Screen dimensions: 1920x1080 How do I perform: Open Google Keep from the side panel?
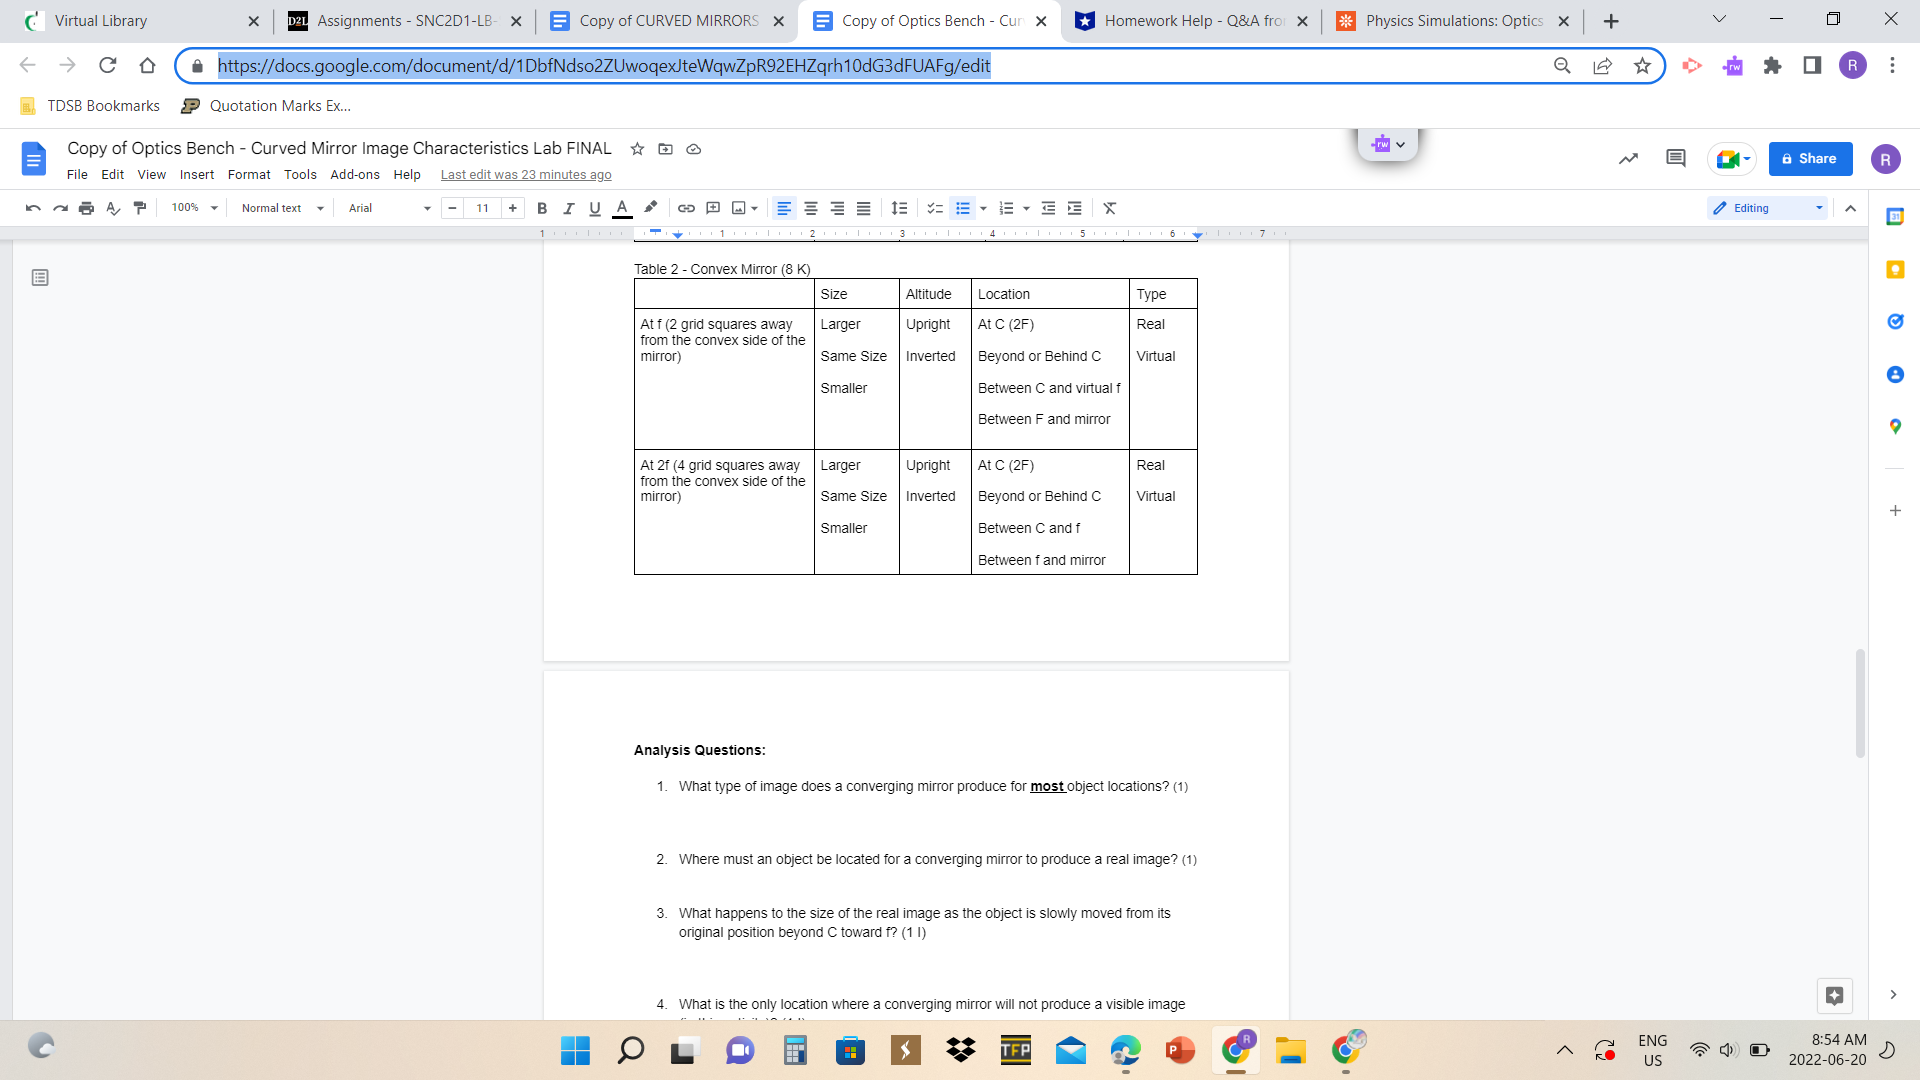[1895, 269]
